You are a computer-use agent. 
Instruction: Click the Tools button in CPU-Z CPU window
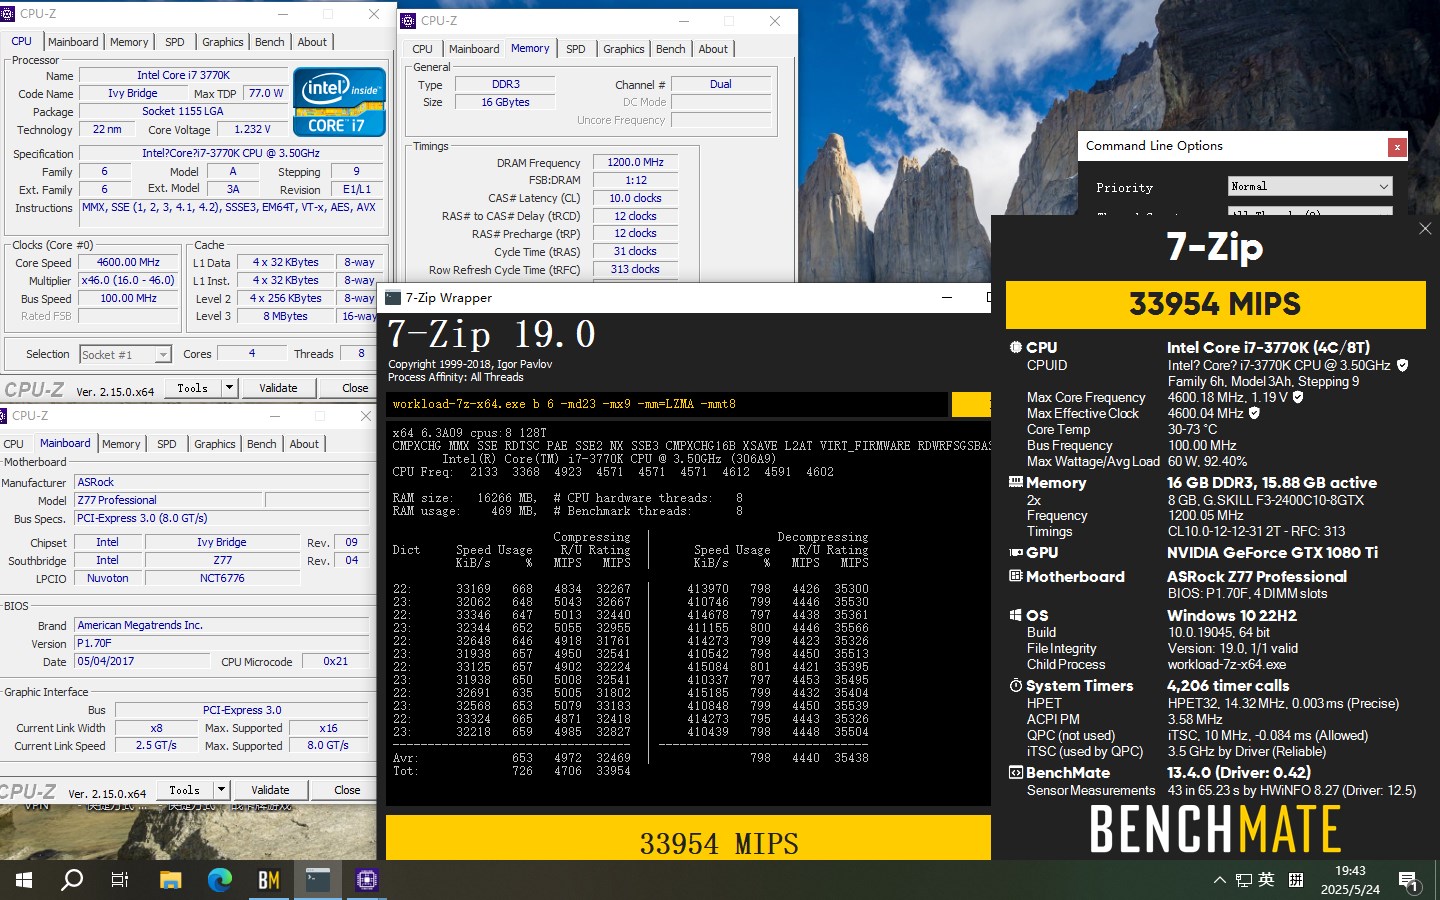(193, 388)
